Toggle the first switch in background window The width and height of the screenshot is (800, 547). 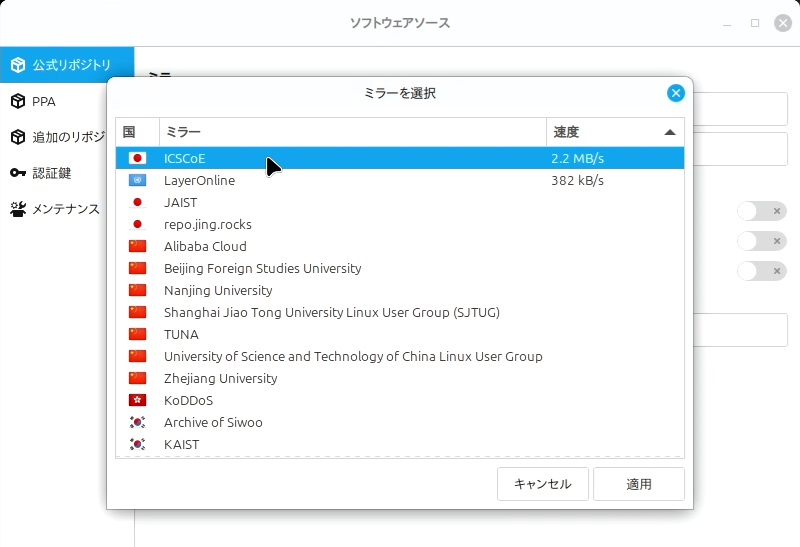(761, 211)
